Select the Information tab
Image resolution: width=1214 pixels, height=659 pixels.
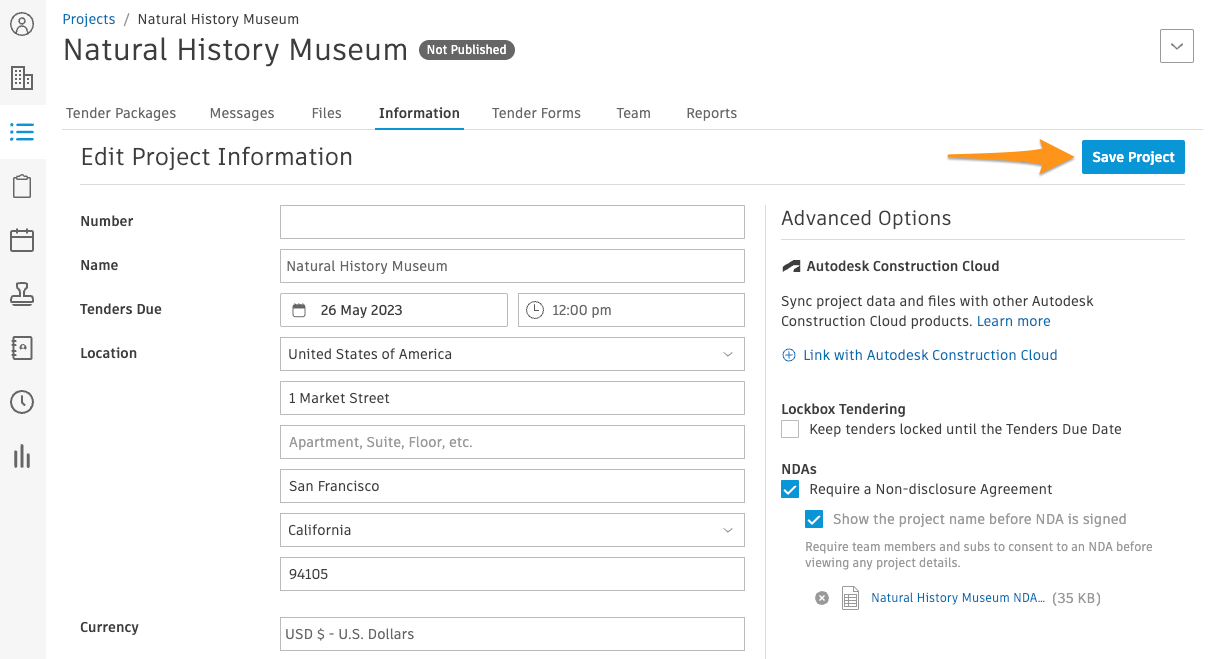tap(419, 113)
